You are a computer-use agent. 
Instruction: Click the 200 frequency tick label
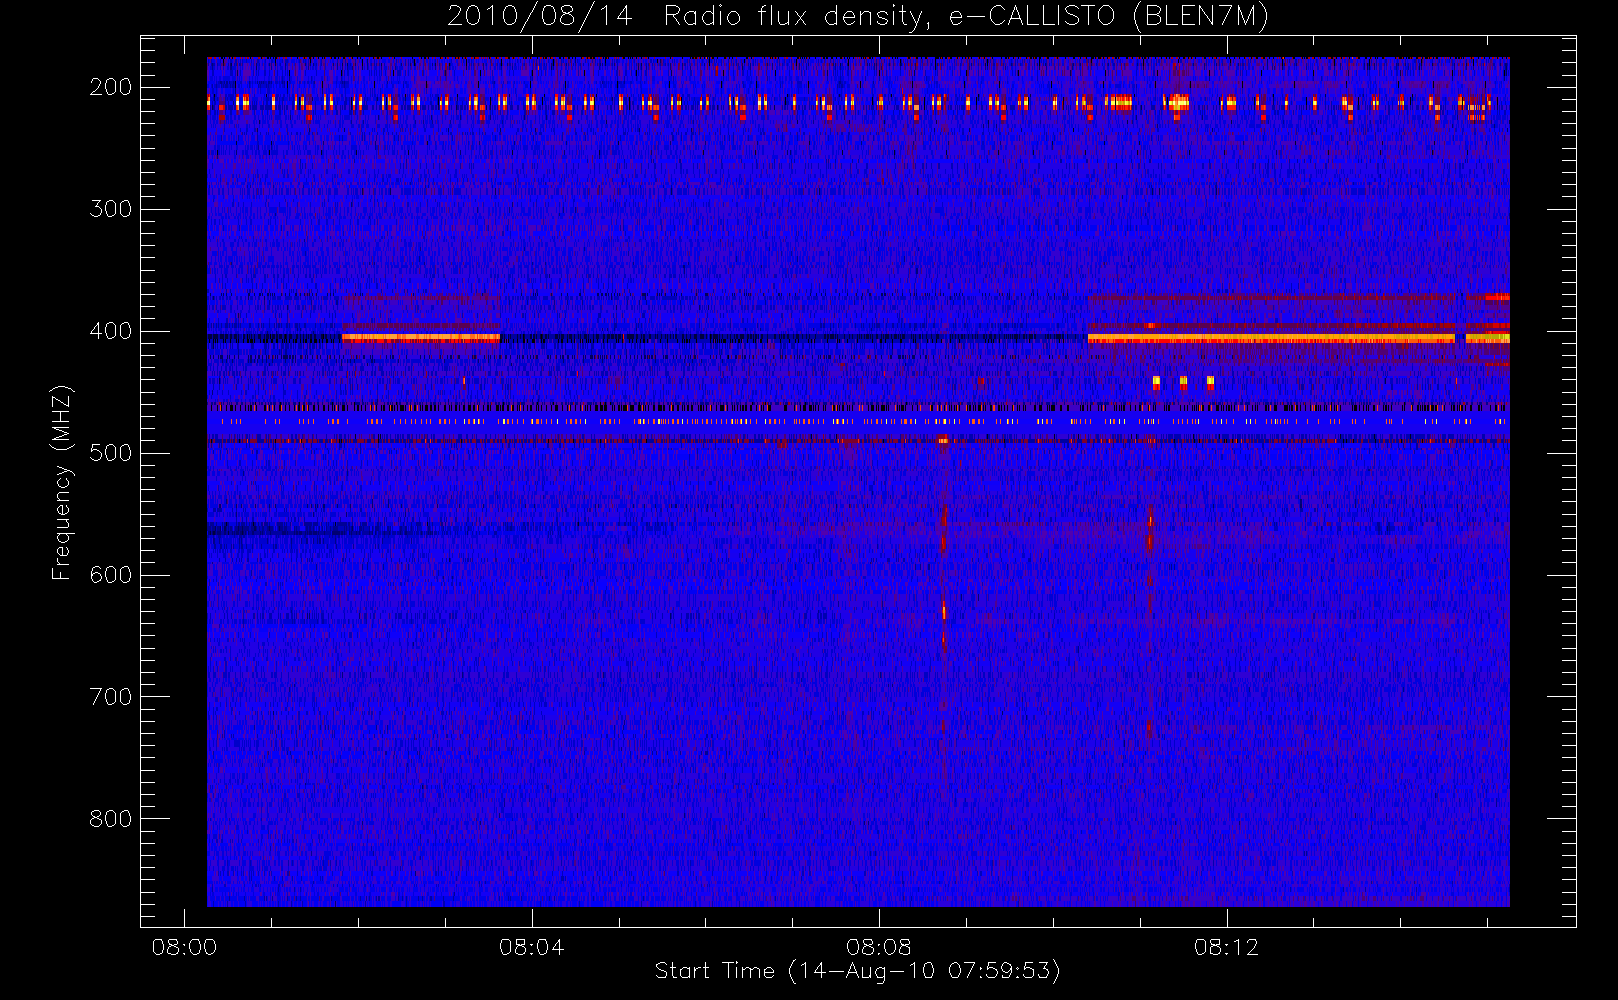pos(111,87)
